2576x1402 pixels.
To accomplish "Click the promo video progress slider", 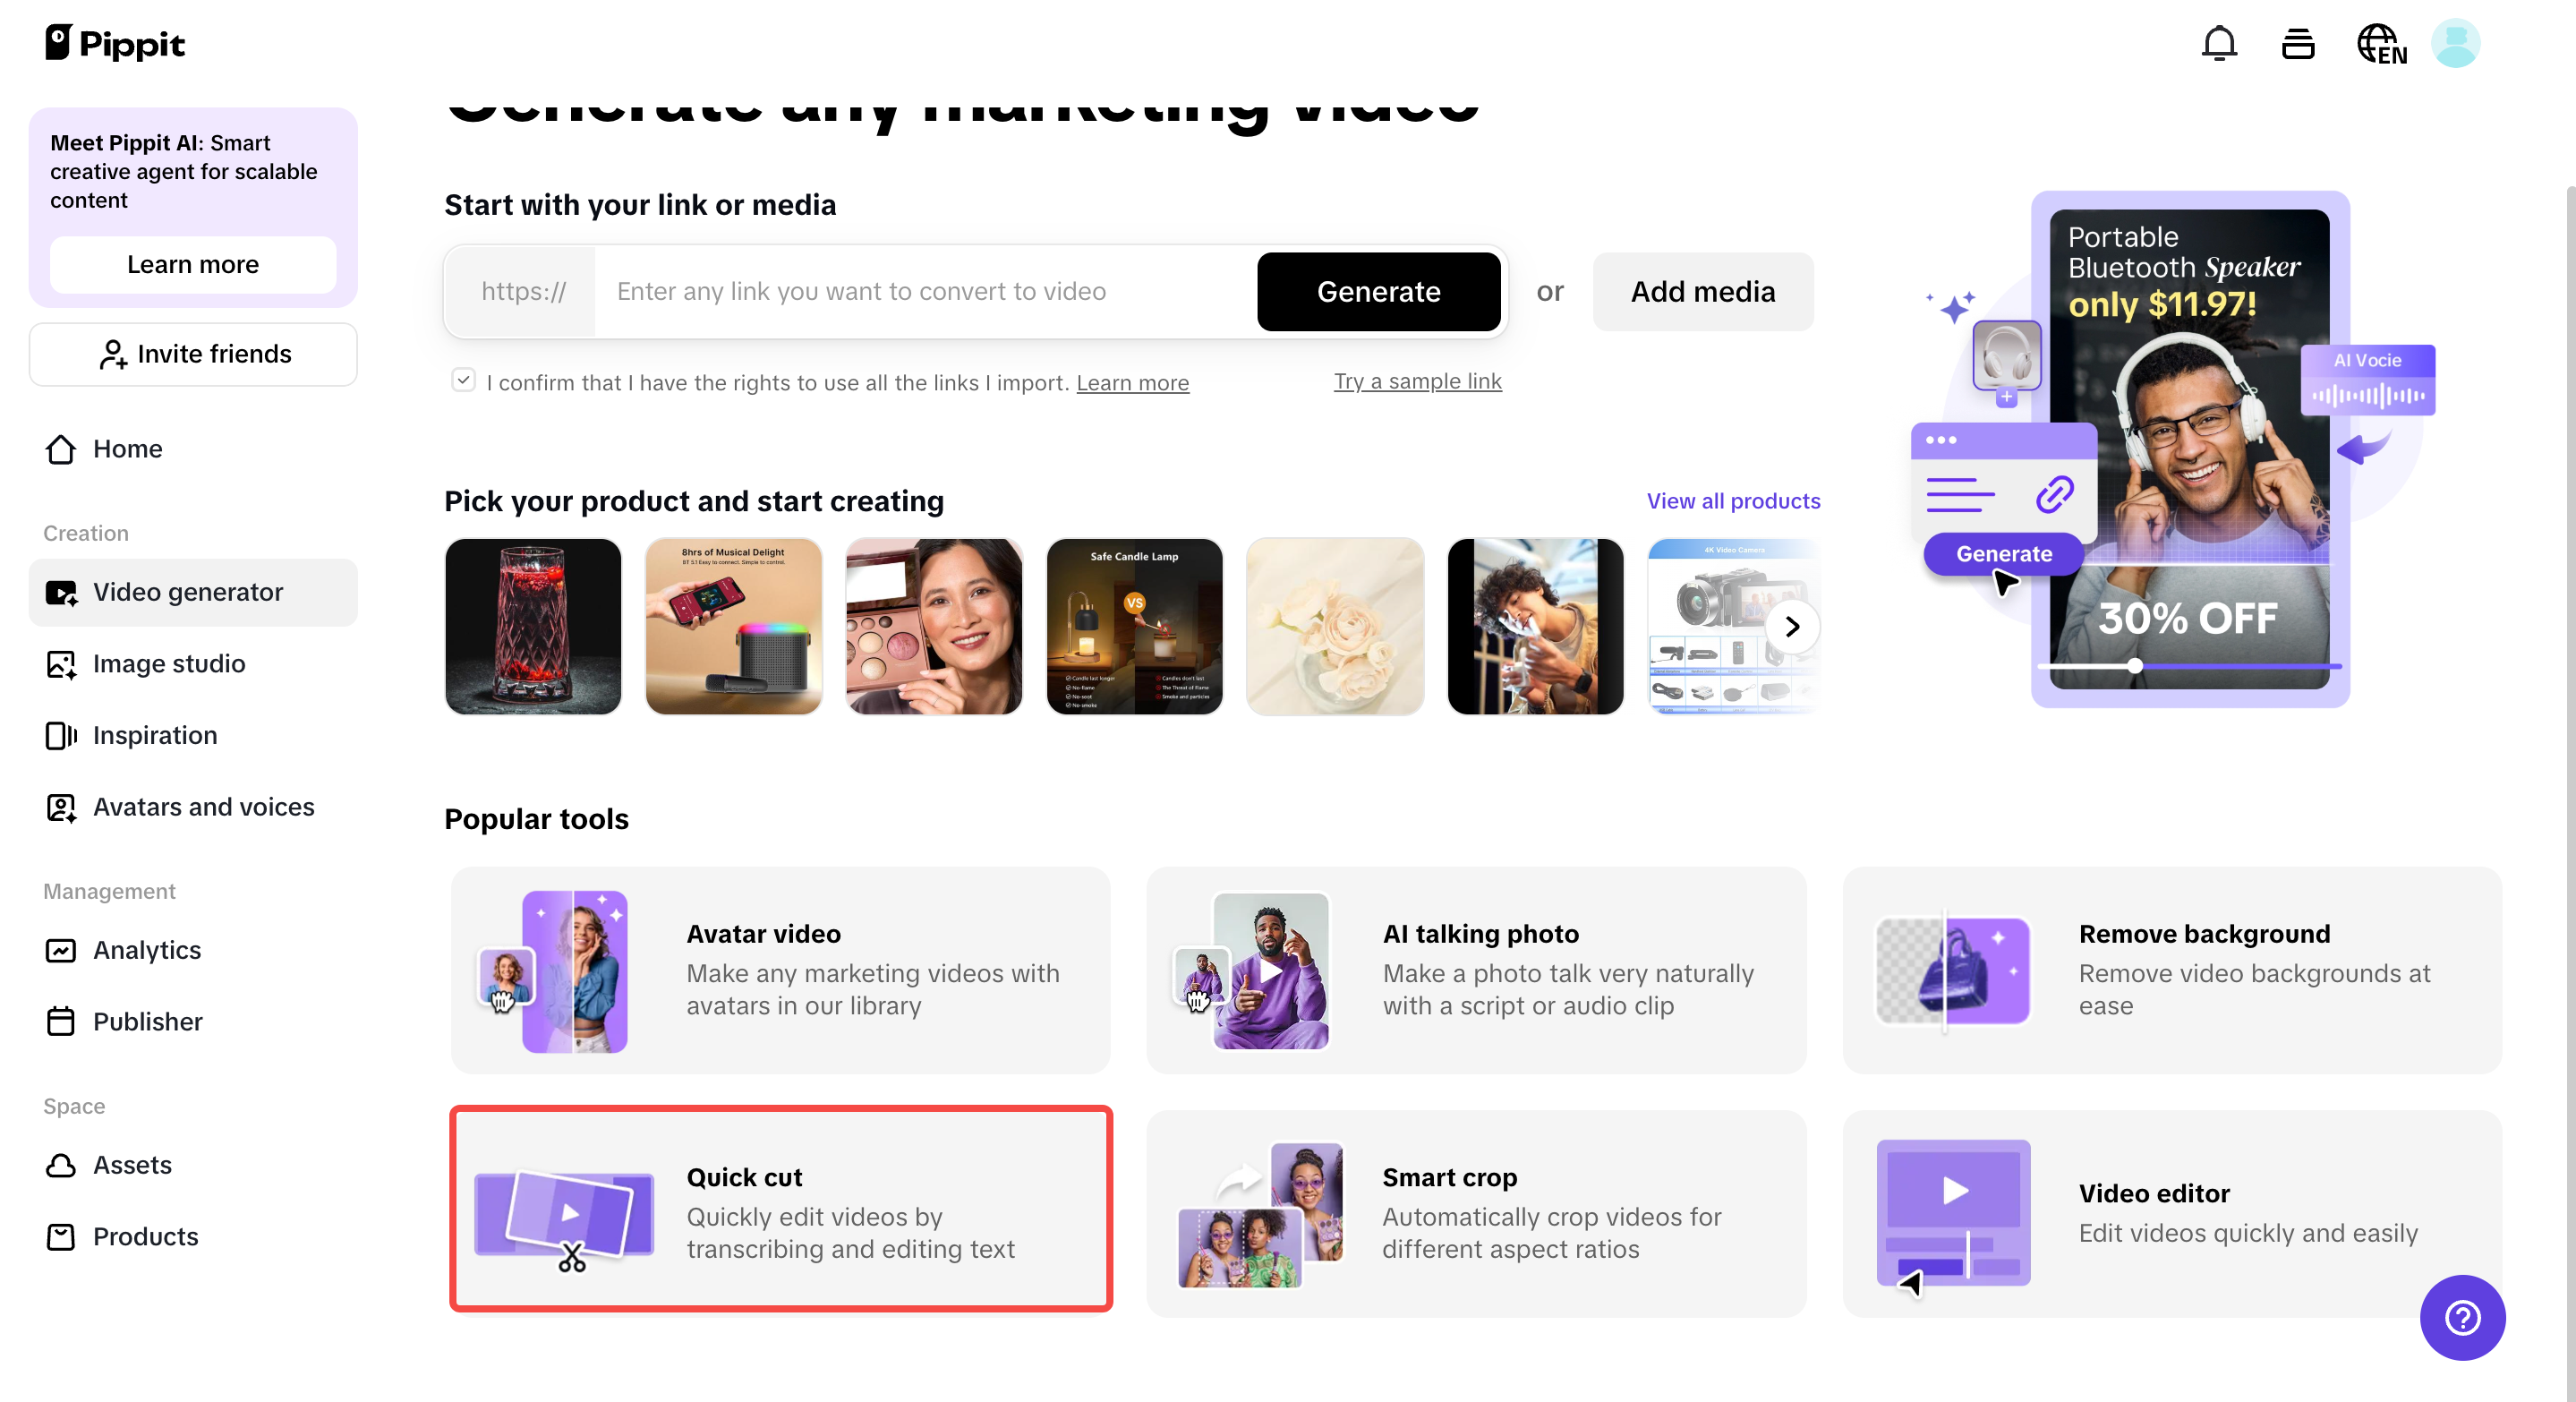I will coord(2189,666).
